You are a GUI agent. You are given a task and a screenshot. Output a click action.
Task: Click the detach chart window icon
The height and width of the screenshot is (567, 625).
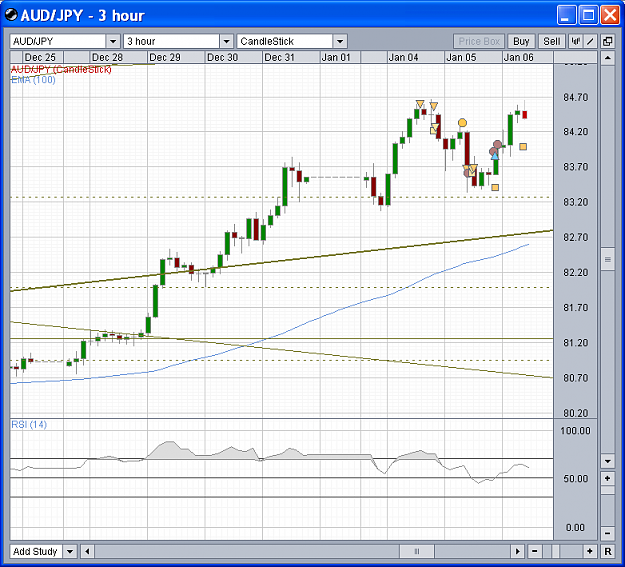click(607, 41)
